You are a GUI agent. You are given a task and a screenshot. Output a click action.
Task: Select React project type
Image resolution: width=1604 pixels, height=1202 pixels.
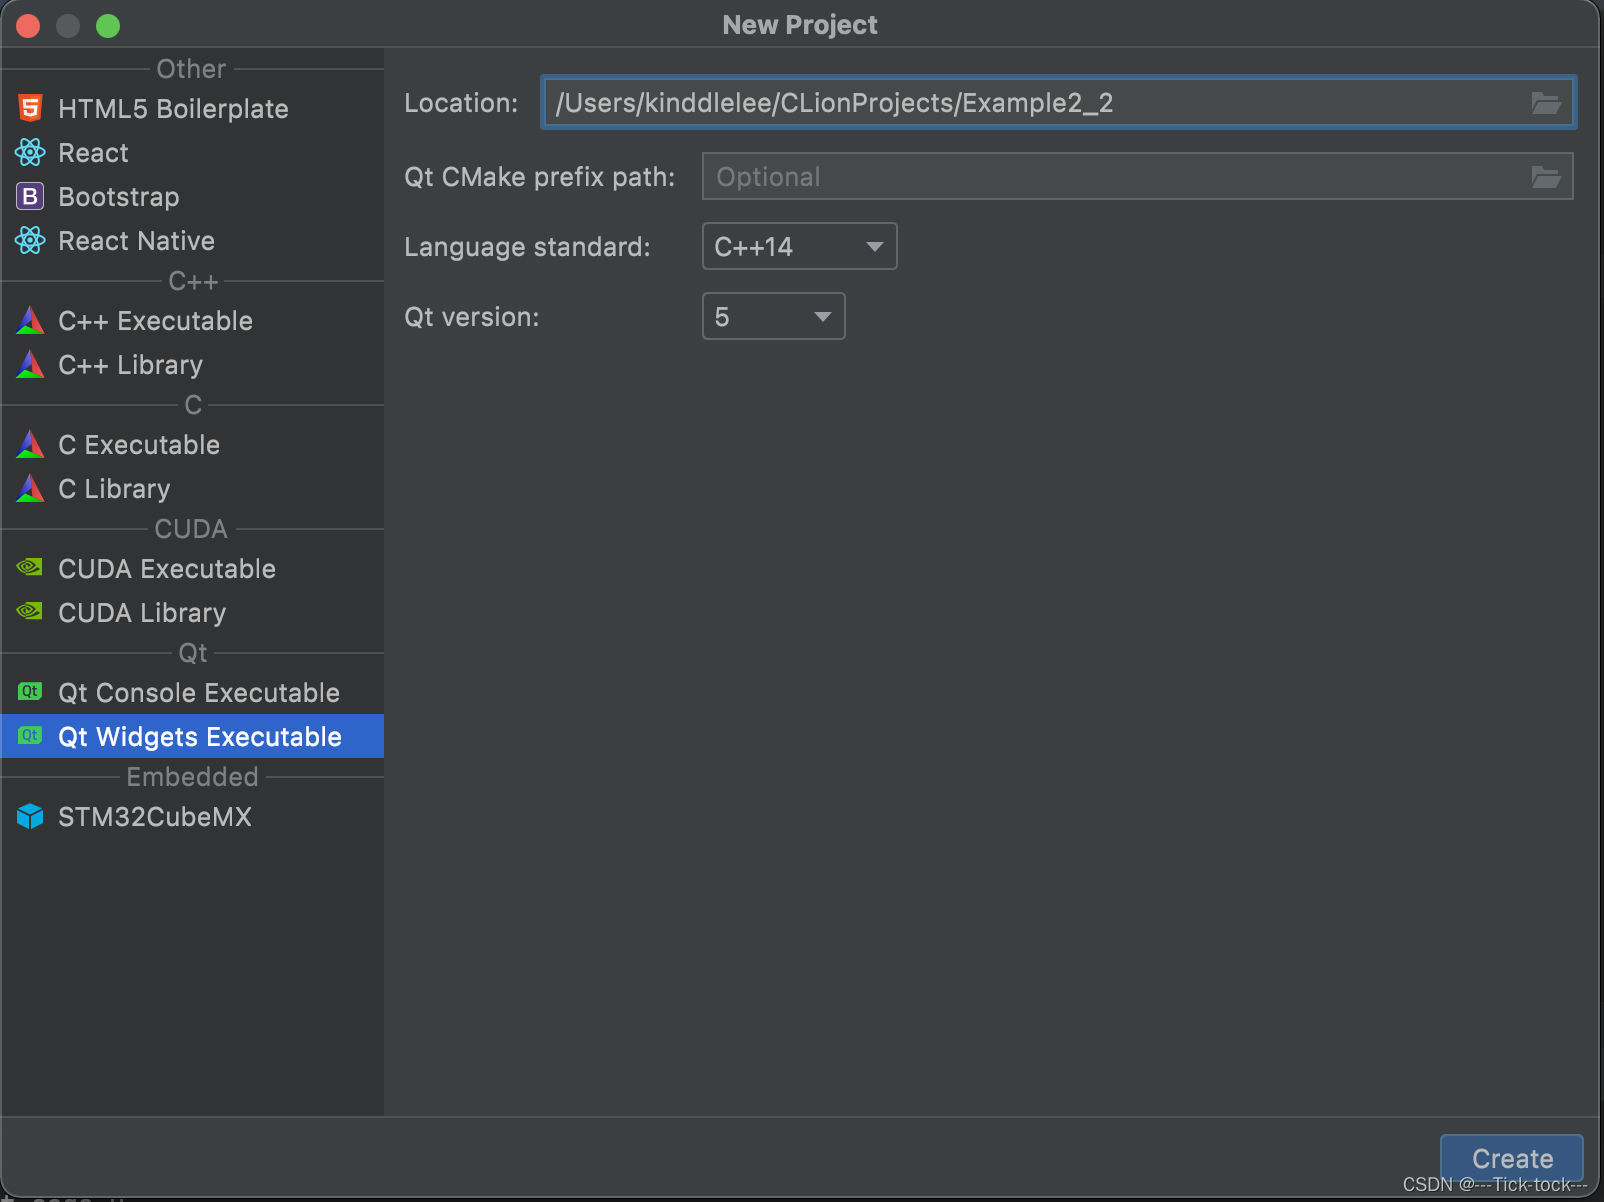coord(192,152)
